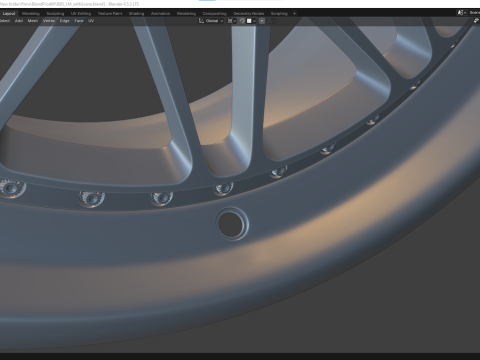
Task: Open the proportional editing falloff dropdown
Action: click(271, 21)
